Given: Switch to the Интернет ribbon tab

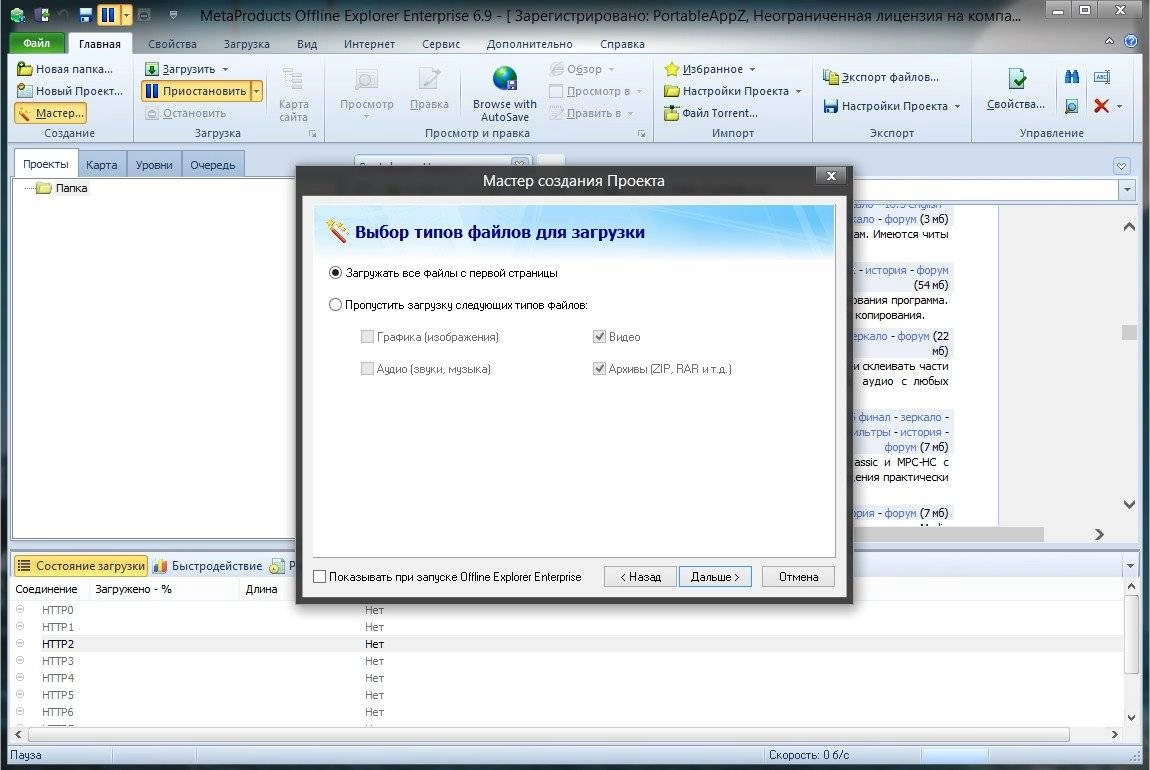Looking at the screenshot, I should pyautogui.click(x=369, y=44).
